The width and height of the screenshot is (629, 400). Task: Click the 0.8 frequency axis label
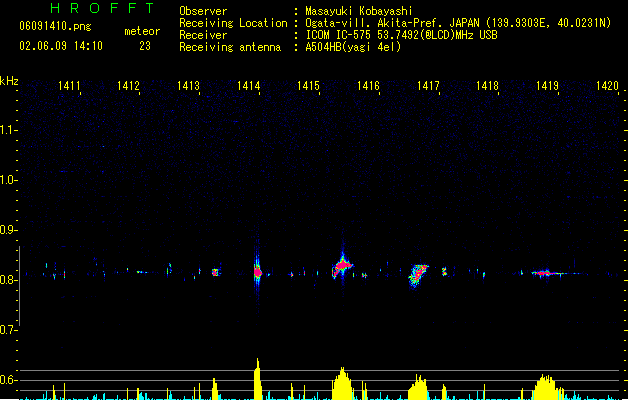(8, 280)
